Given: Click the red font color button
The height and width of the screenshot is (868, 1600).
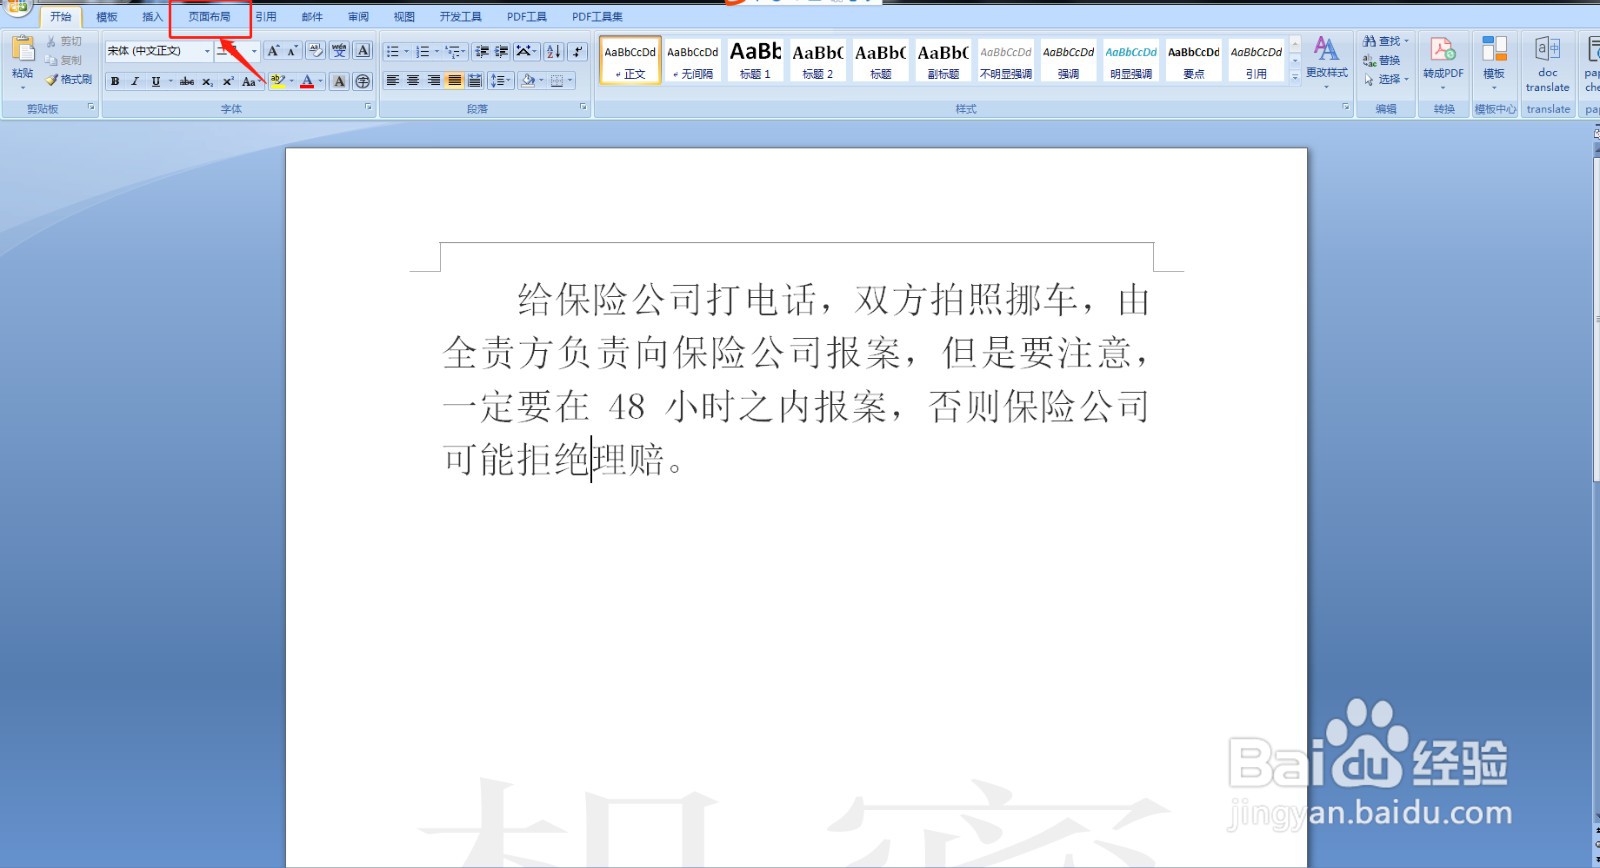Looking at the screenshot, I should [x=307, y=82].
